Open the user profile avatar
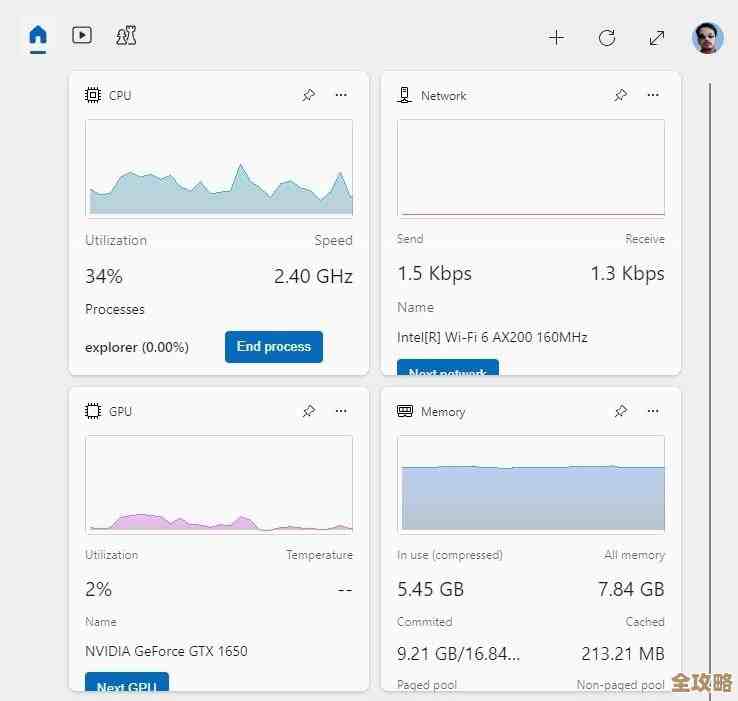This screenshot has width=738, height=701. click(707, 38)
